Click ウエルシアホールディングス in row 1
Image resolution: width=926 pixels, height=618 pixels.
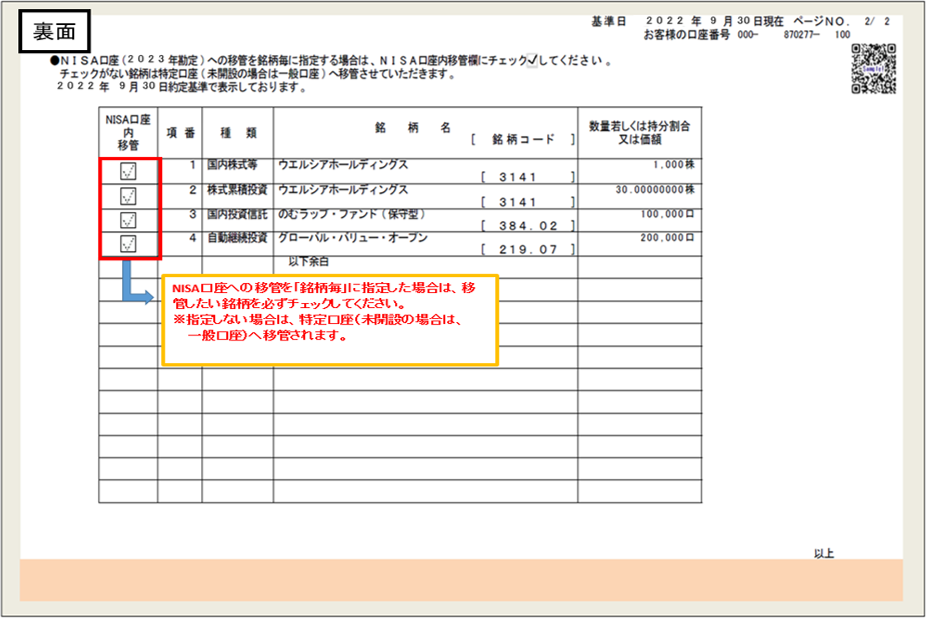(x=343, y=164)
